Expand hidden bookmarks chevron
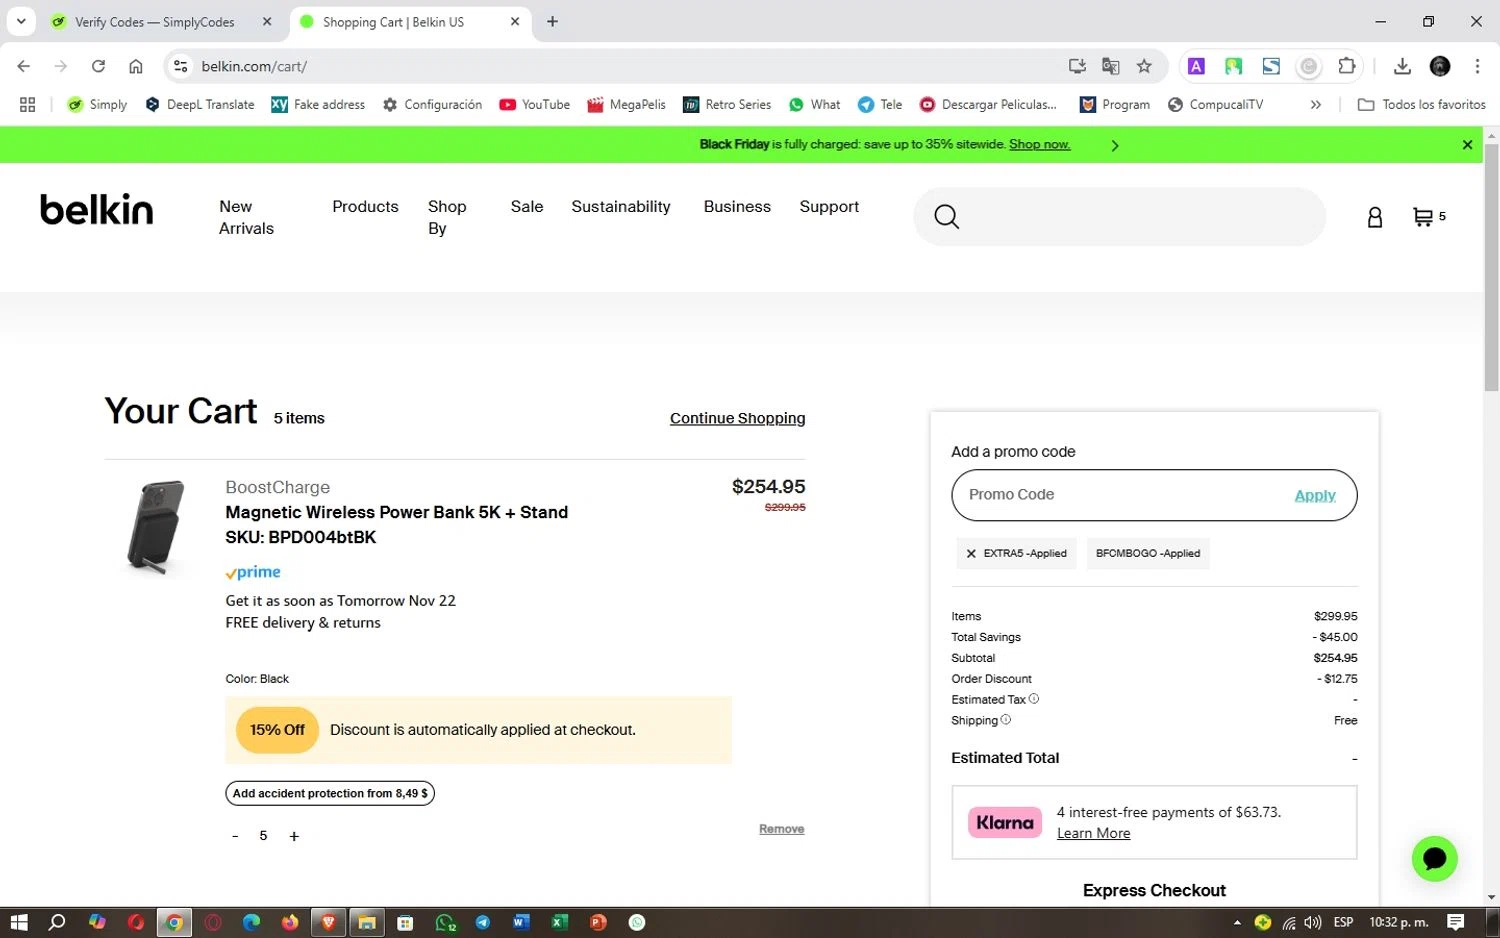1500x938 pixels. click(x=1316, y=104)
